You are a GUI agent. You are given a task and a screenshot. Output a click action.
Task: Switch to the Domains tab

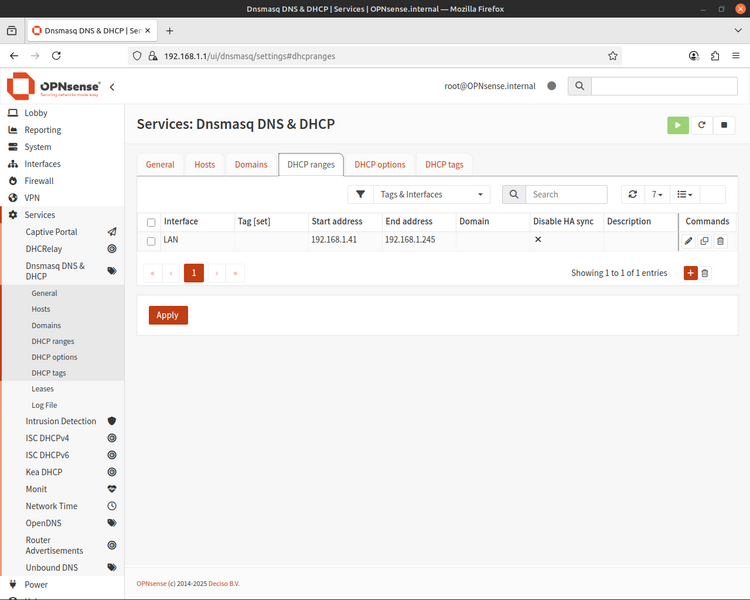click(x=251, y=165)
